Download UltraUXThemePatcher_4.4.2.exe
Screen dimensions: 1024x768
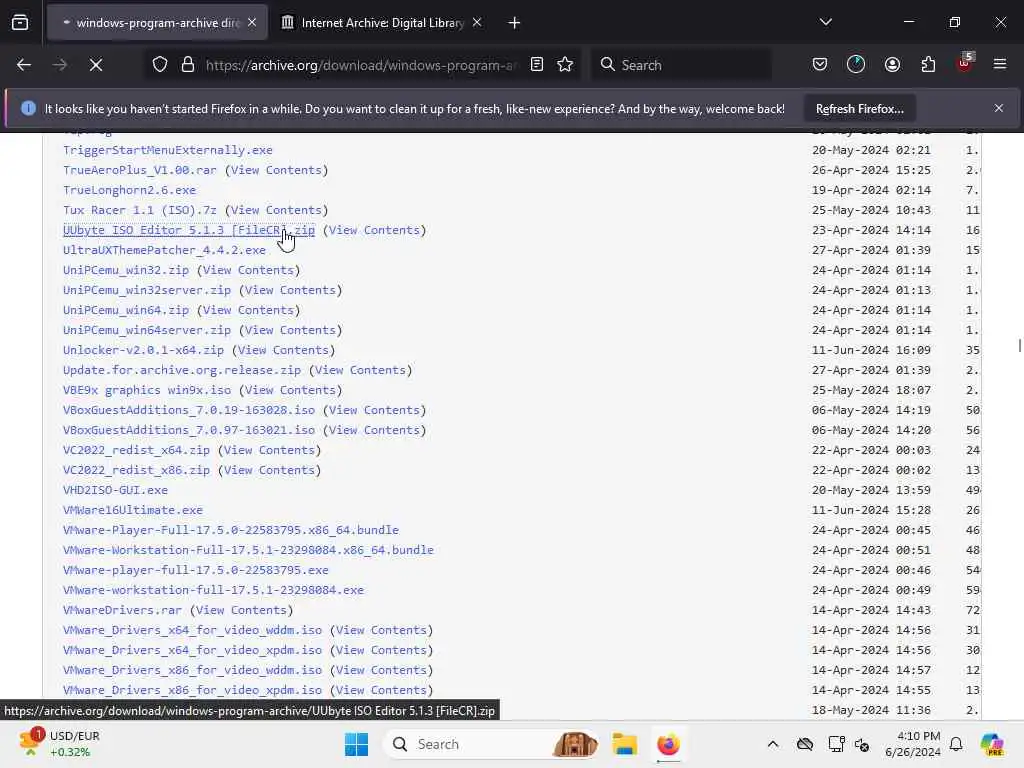pyautogui.click(x=165, y=250)
